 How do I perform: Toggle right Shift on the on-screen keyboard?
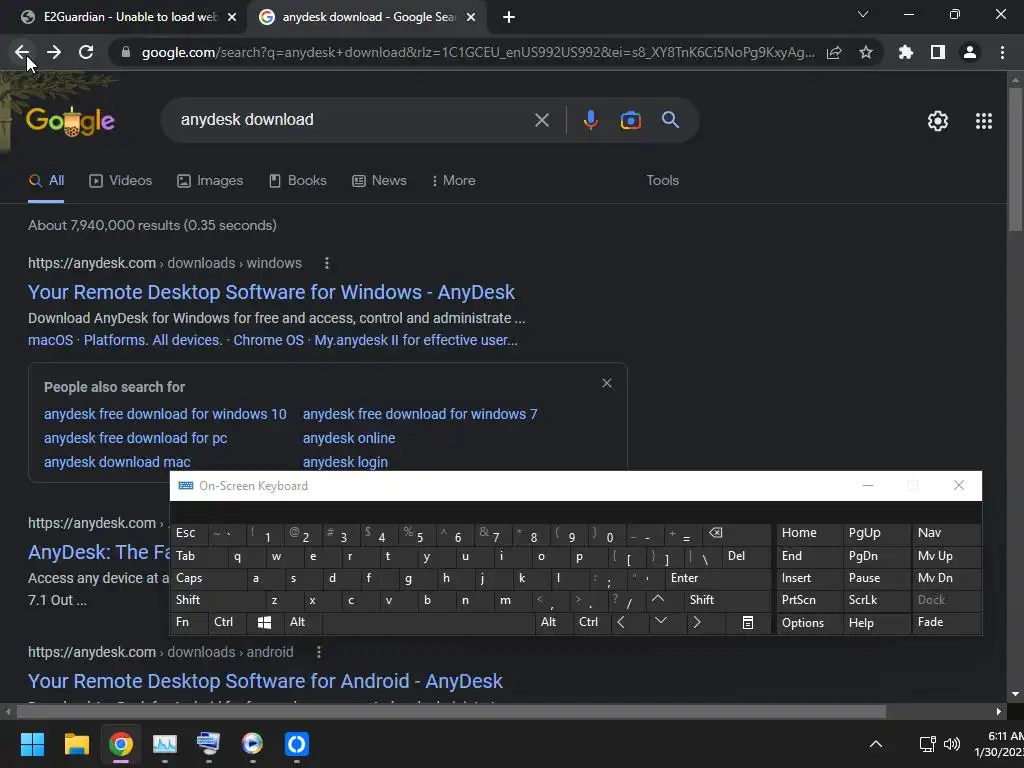728,600
